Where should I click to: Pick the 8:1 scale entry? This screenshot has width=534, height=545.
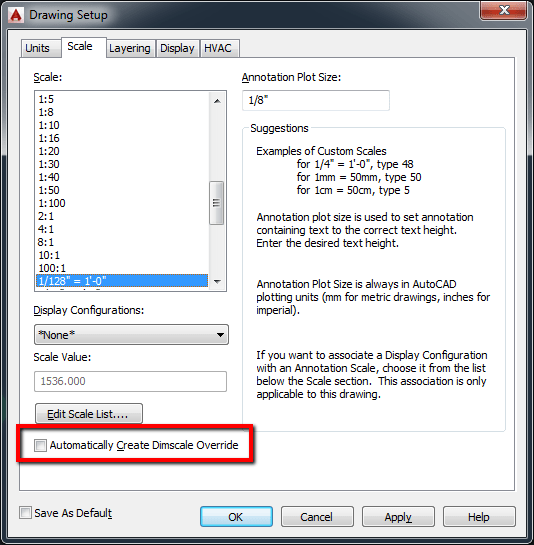pos(122,242)
